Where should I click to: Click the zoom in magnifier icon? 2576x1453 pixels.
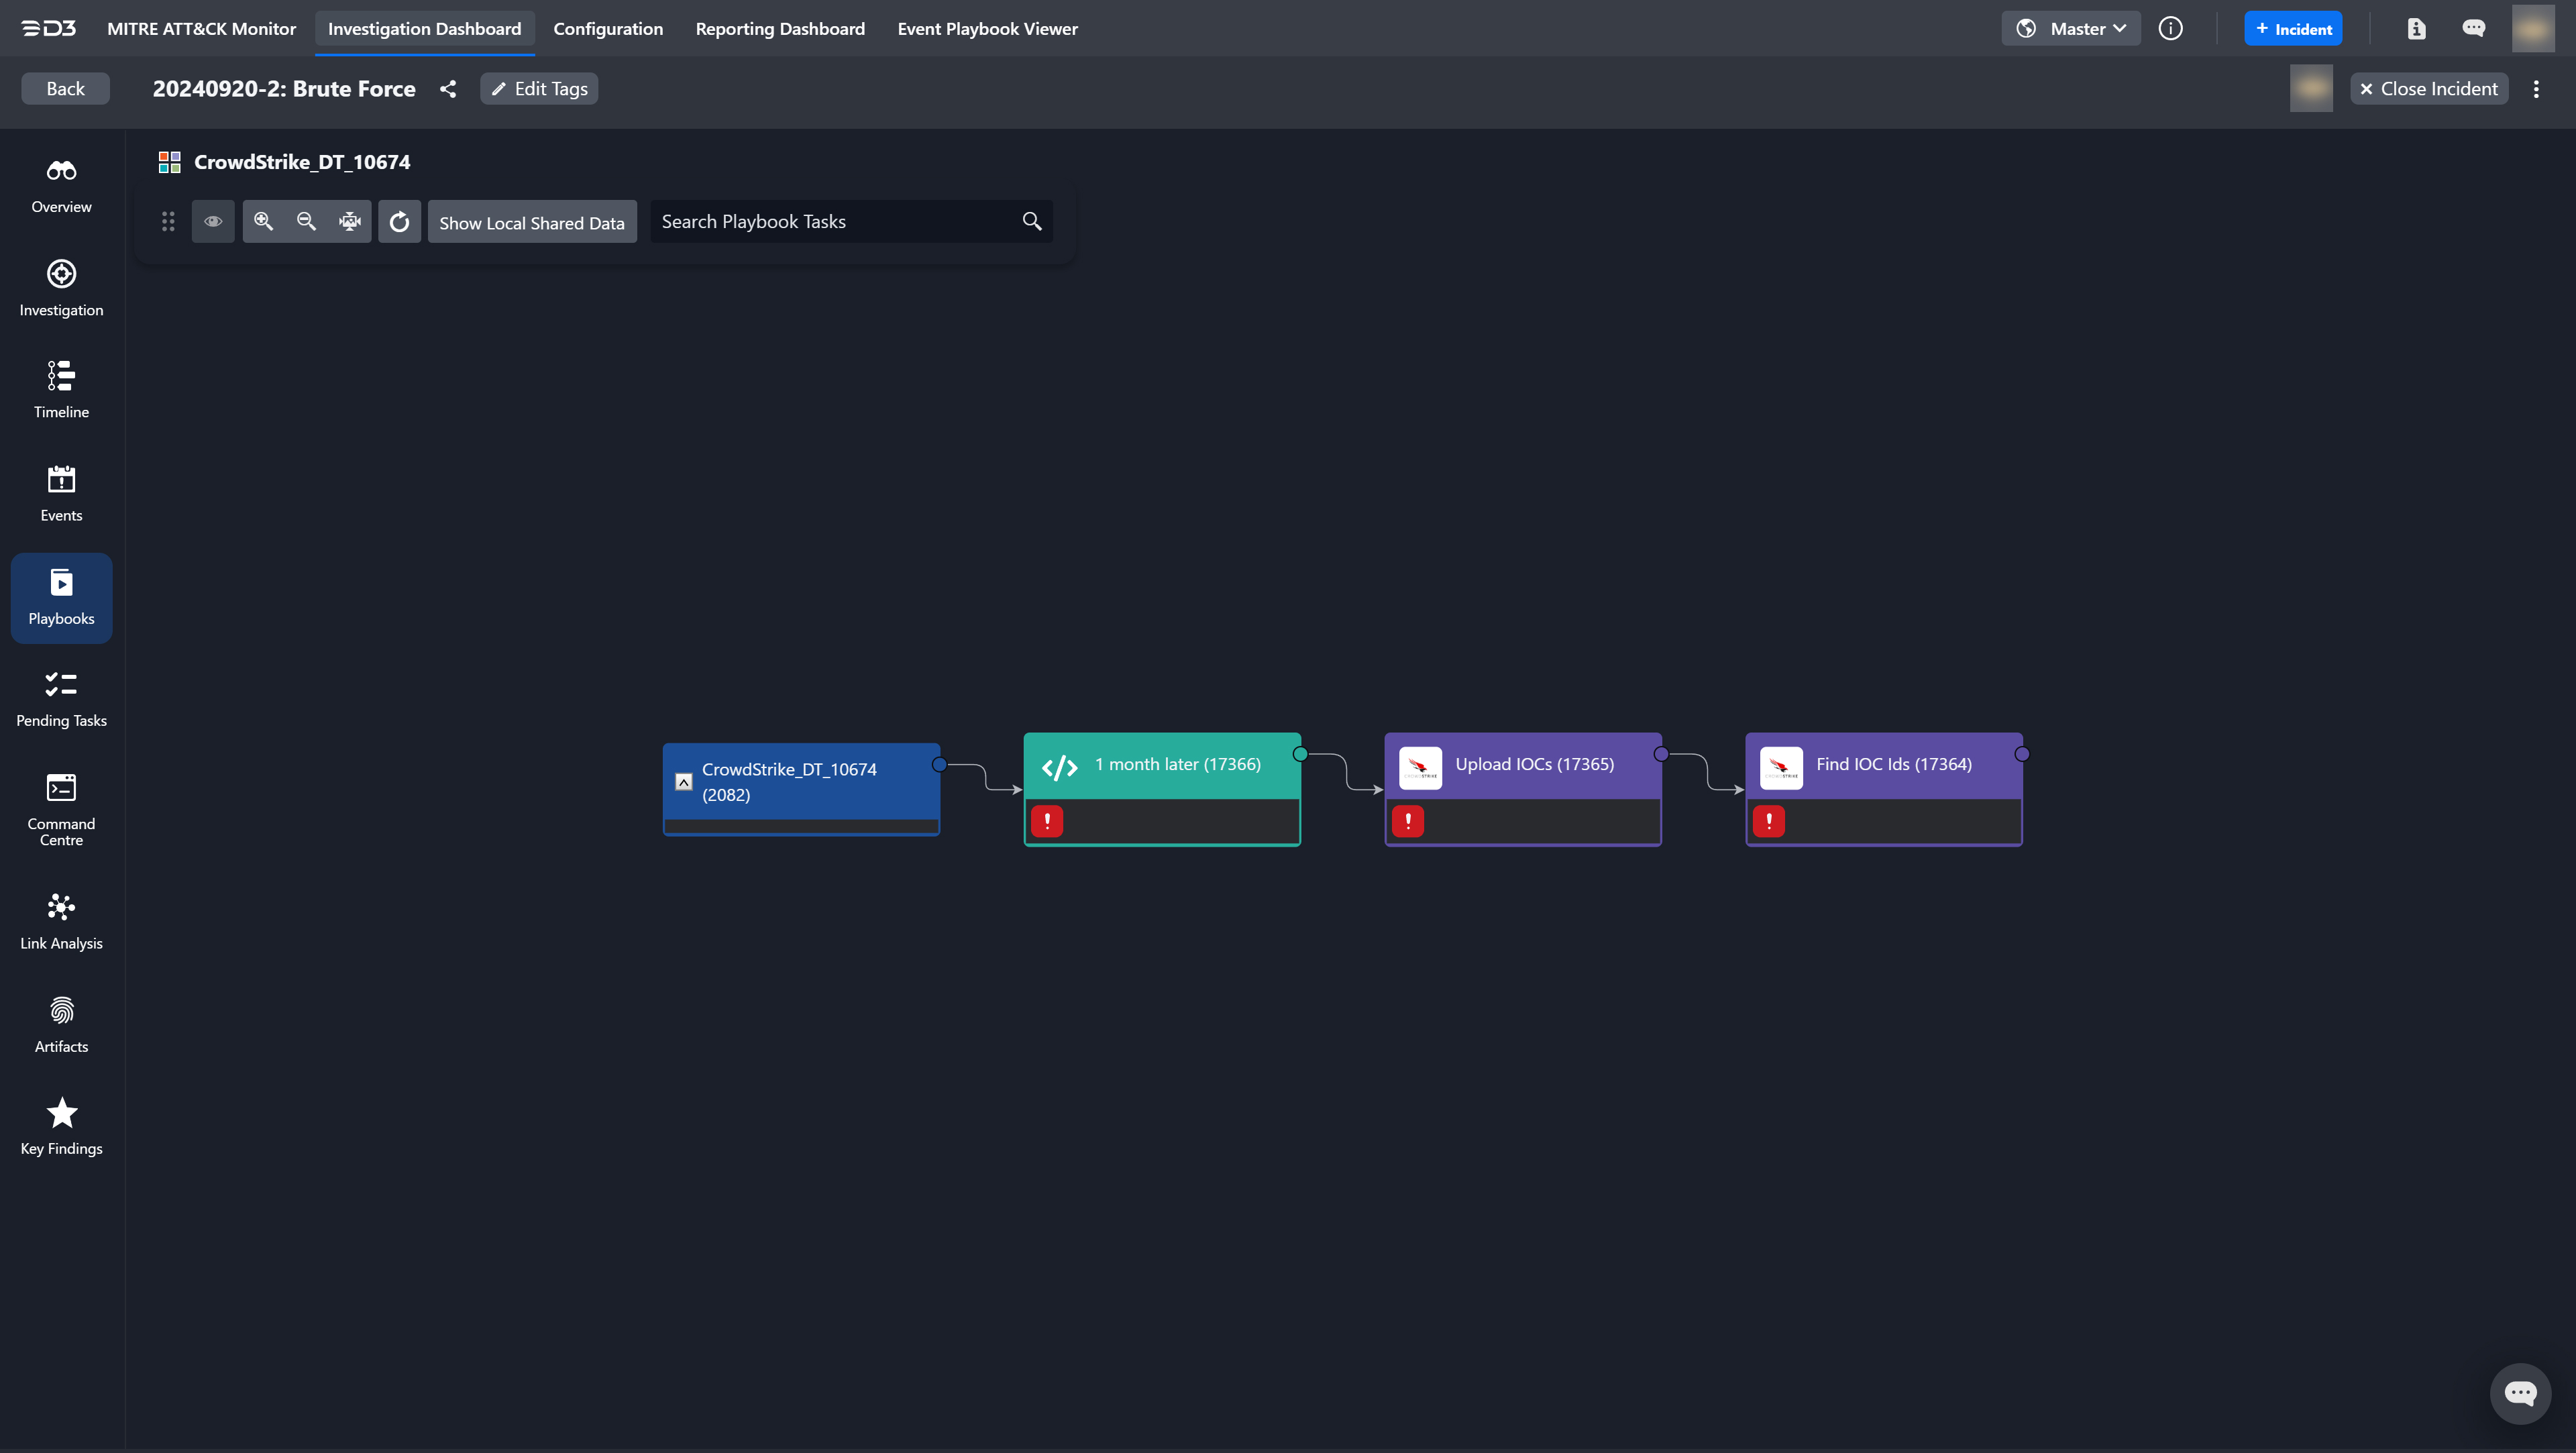tap(264, 221)
